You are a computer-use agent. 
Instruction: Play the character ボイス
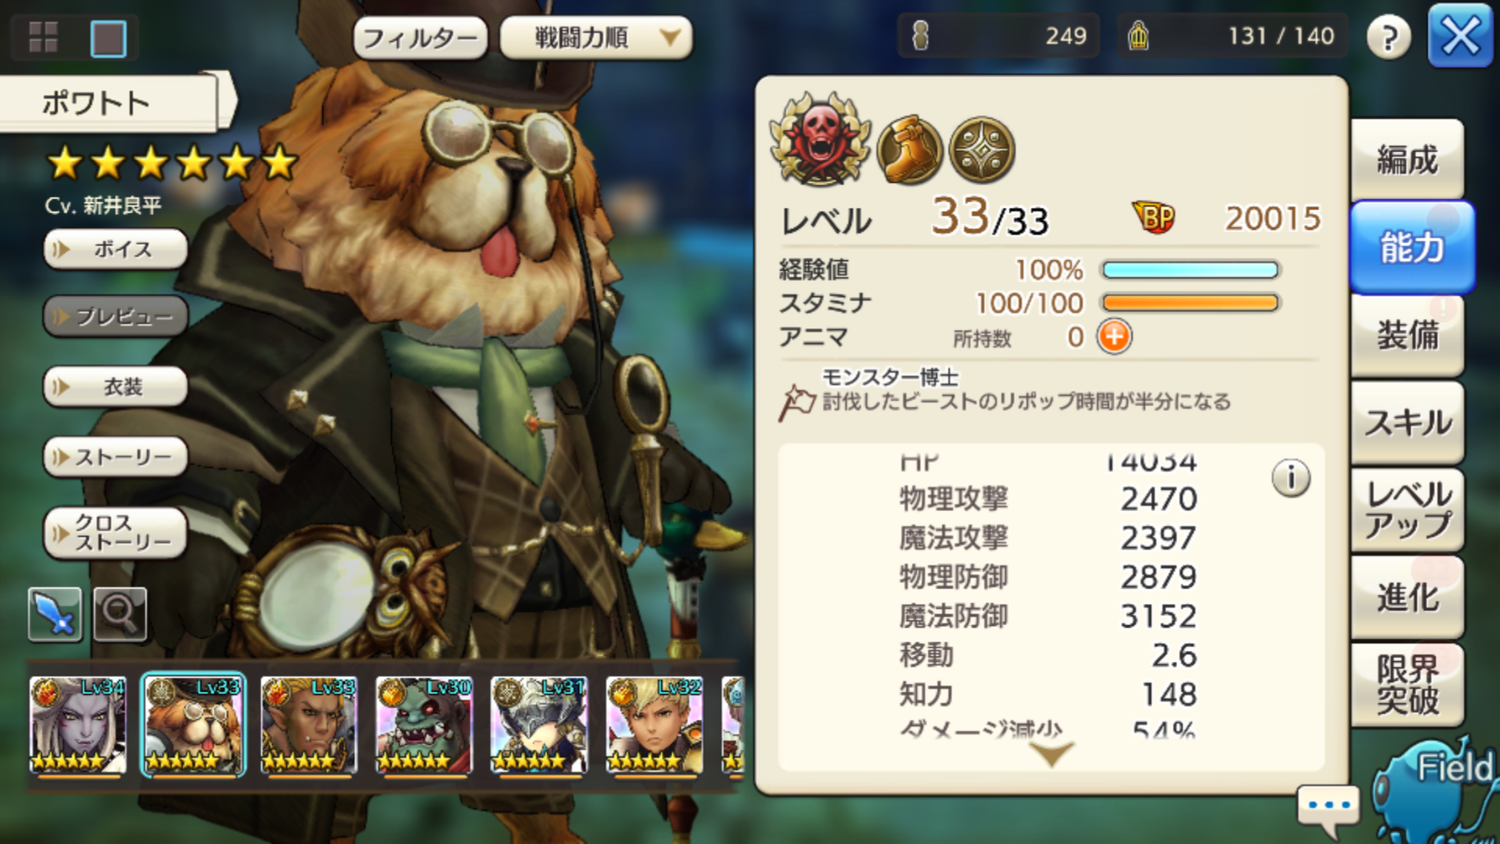click(115, 249)
